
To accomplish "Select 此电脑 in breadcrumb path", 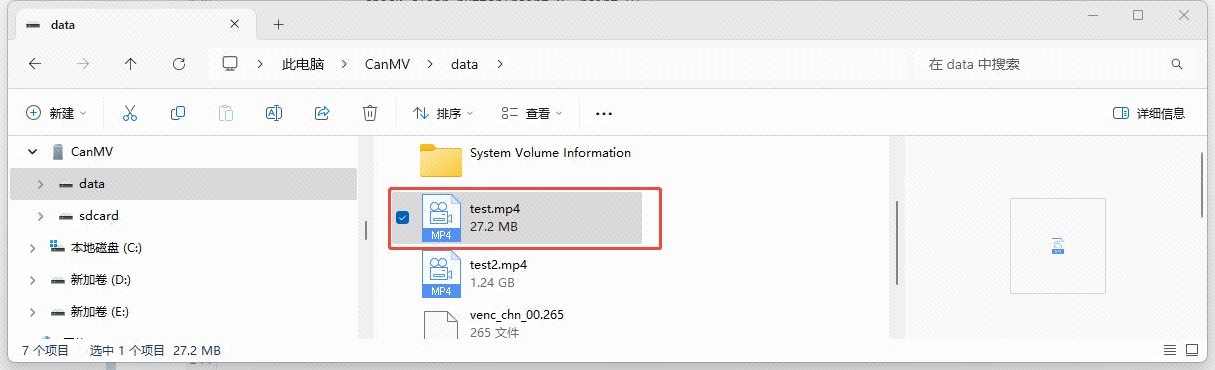I will [x=303, y=64].
